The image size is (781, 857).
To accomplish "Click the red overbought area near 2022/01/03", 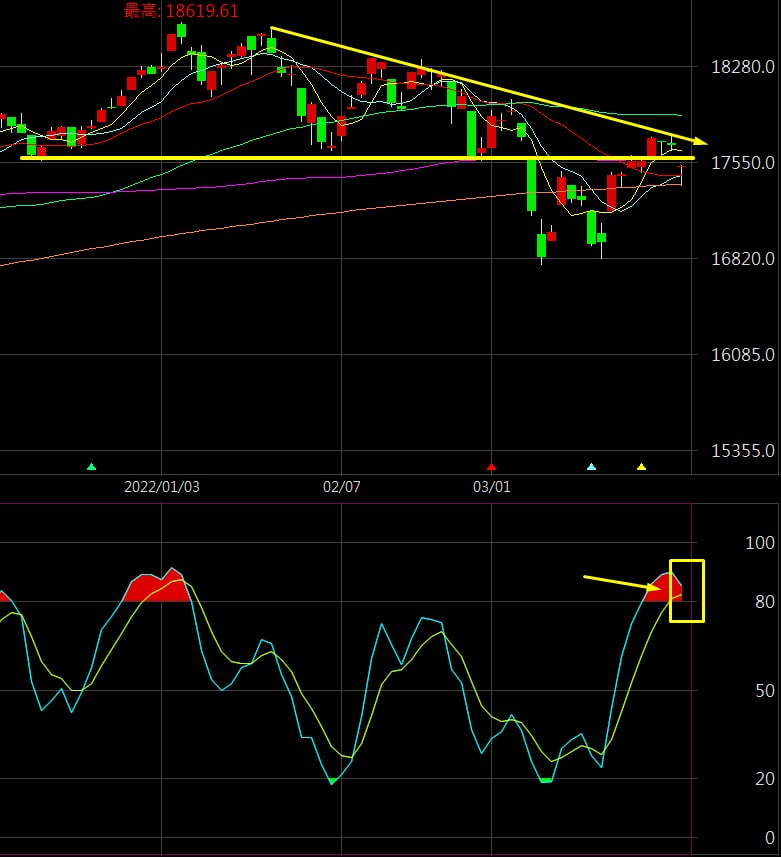I will pos(157,588).
